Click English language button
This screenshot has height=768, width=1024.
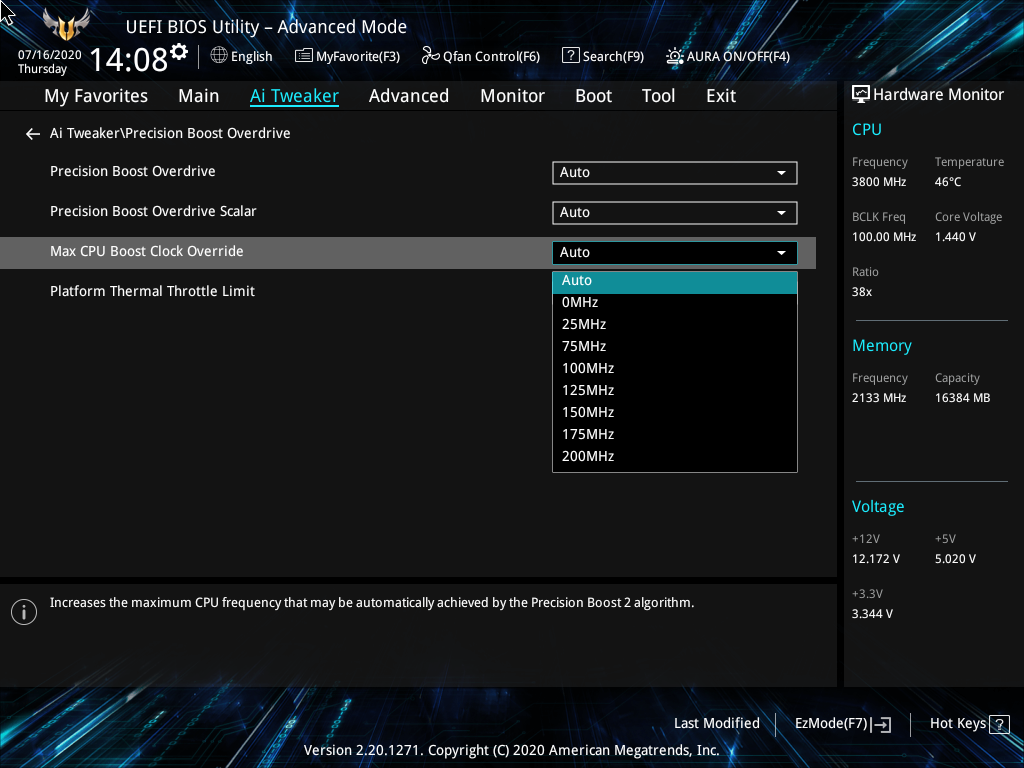click(251, 57)
